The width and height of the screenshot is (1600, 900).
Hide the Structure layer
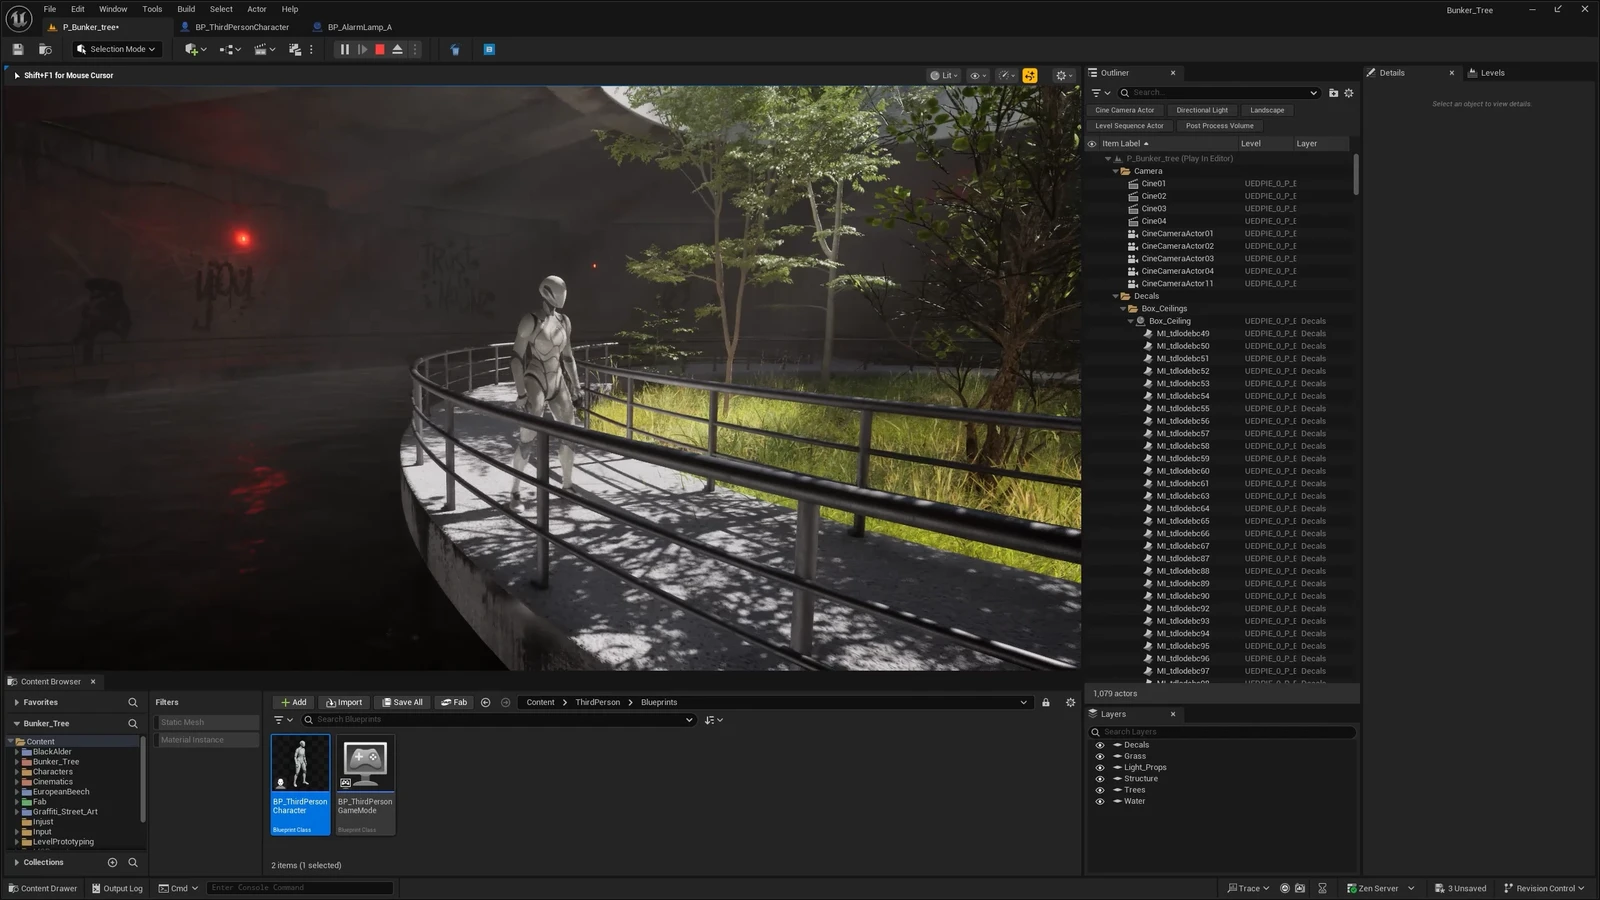1100,778
